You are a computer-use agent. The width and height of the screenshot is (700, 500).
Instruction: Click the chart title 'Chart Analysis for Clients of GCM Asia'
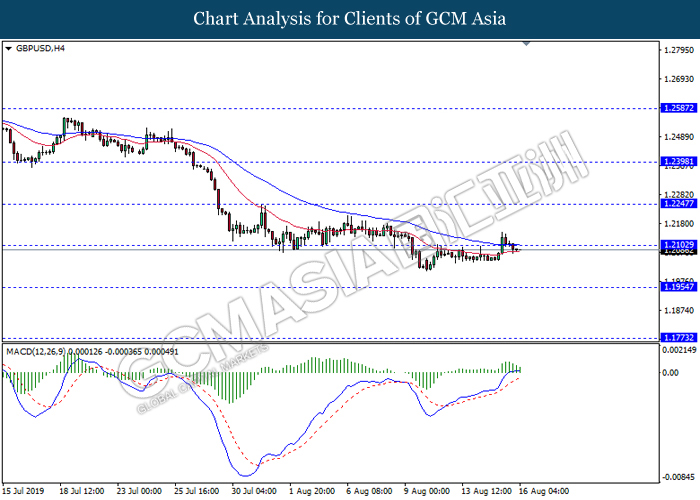(x=350, y=18)
